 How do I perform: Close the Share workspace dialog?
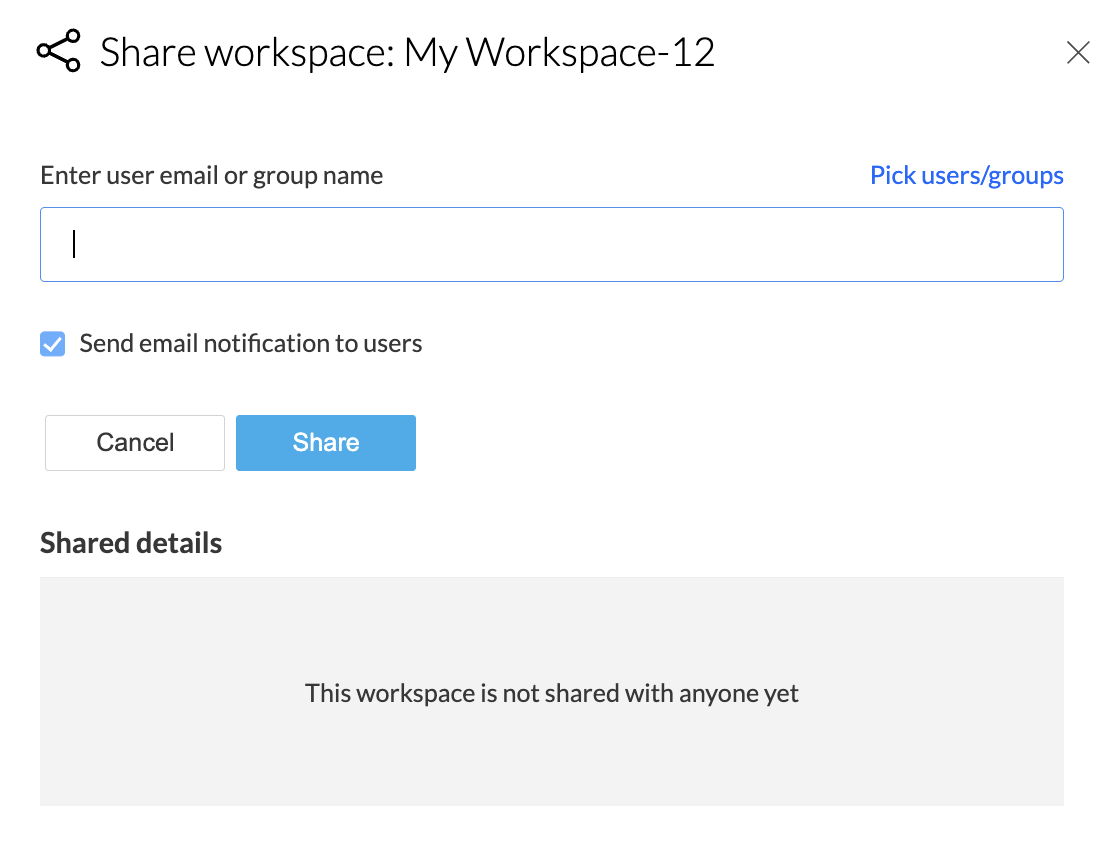pyautogui.click(x=1077, y=53)
